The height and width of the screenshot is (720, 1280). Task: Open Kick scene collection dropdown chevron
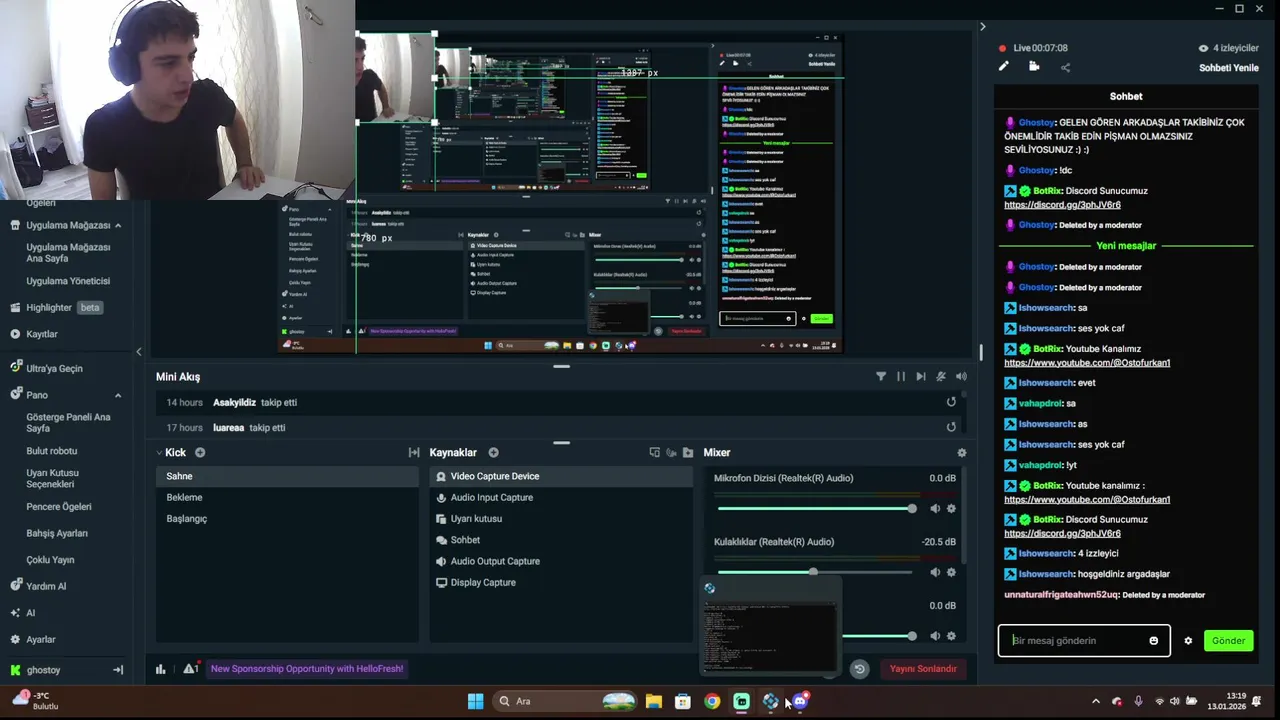click(159, 453)
